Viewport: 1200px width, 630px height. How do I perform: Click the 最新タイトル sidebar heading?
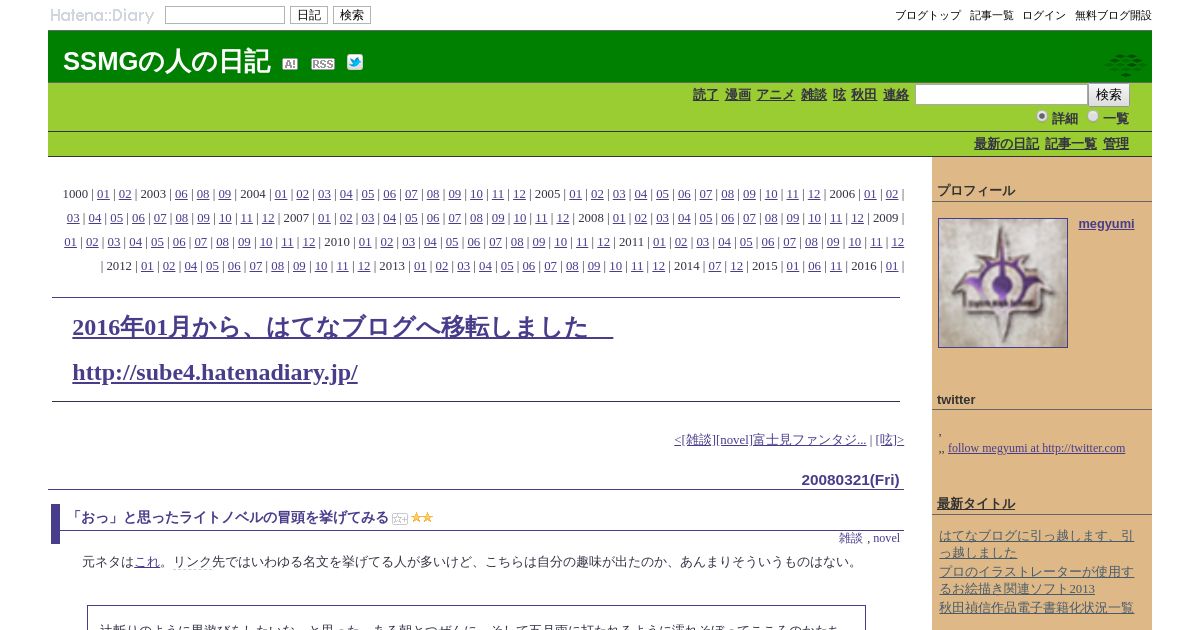click(x=976, y=504)
